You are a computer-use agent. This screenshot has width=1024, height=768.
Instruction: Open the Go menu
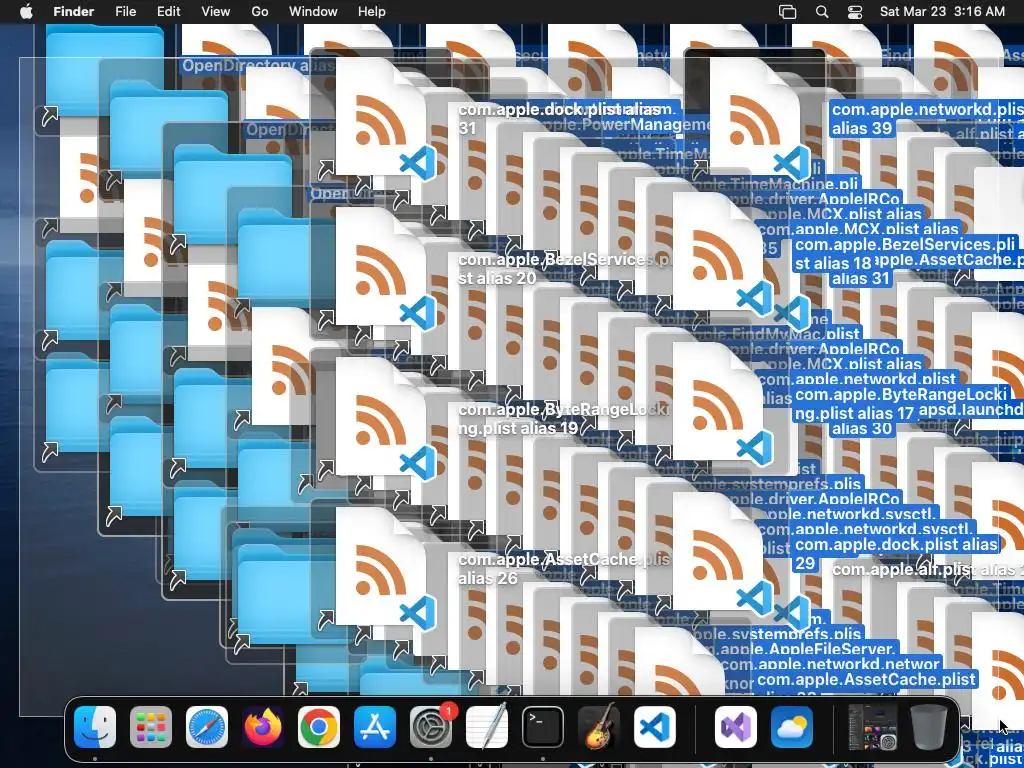(x=260, y=12)
